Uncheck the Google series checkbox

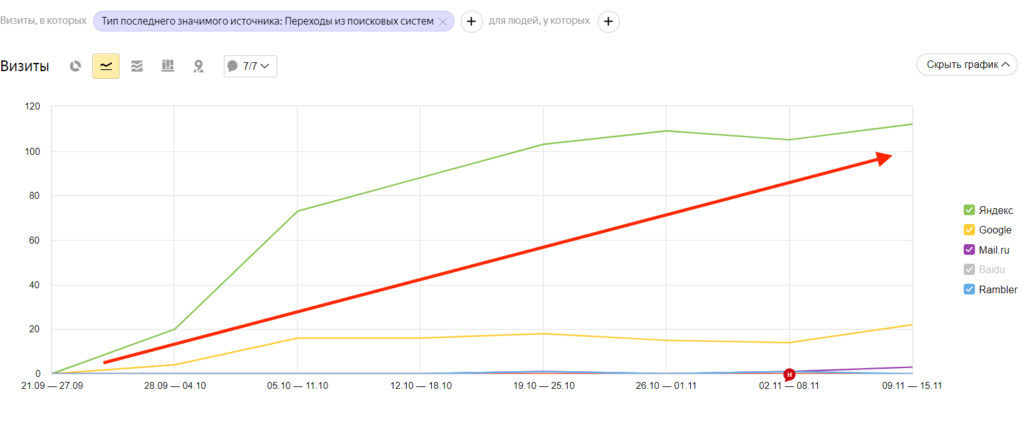(970, 230)
